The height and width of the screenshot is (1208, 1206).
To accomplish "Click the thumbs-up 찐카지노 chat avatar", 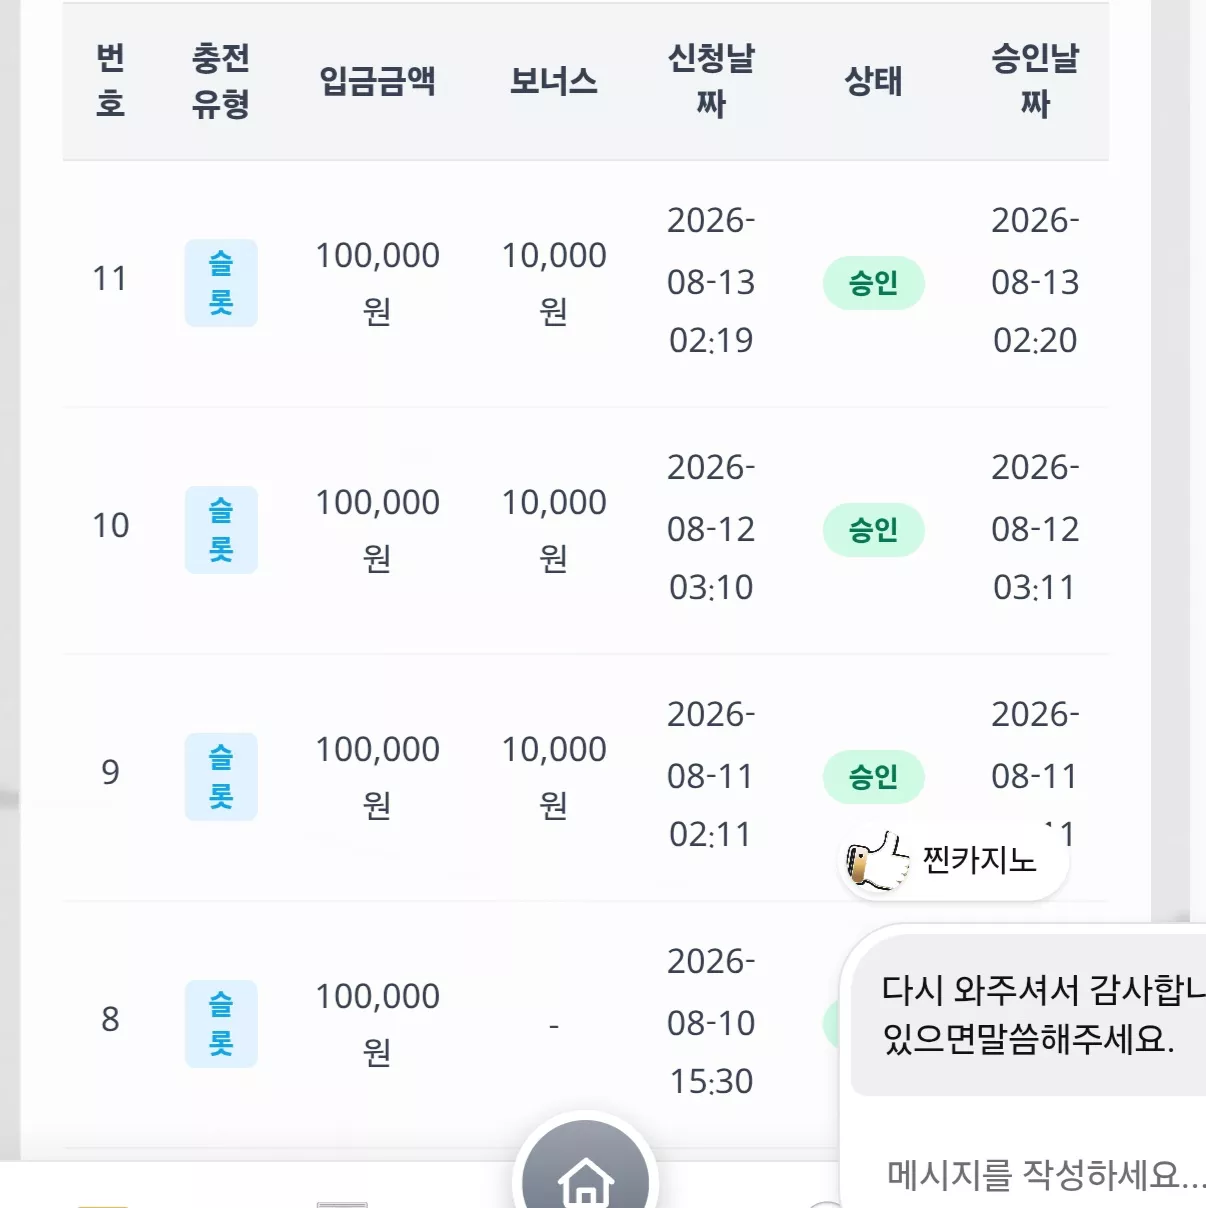I will pos(877,861).
